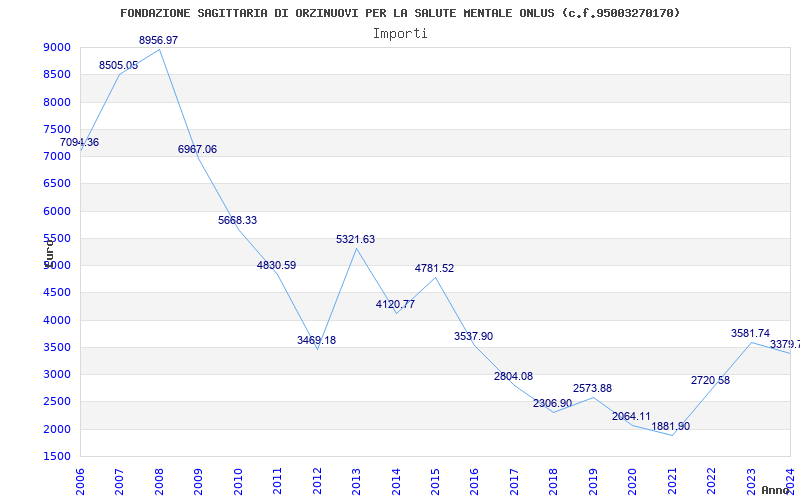The image size is (800, 500).
Task: Click the 4500 y-axis tick label
Action: click(56, 293)
